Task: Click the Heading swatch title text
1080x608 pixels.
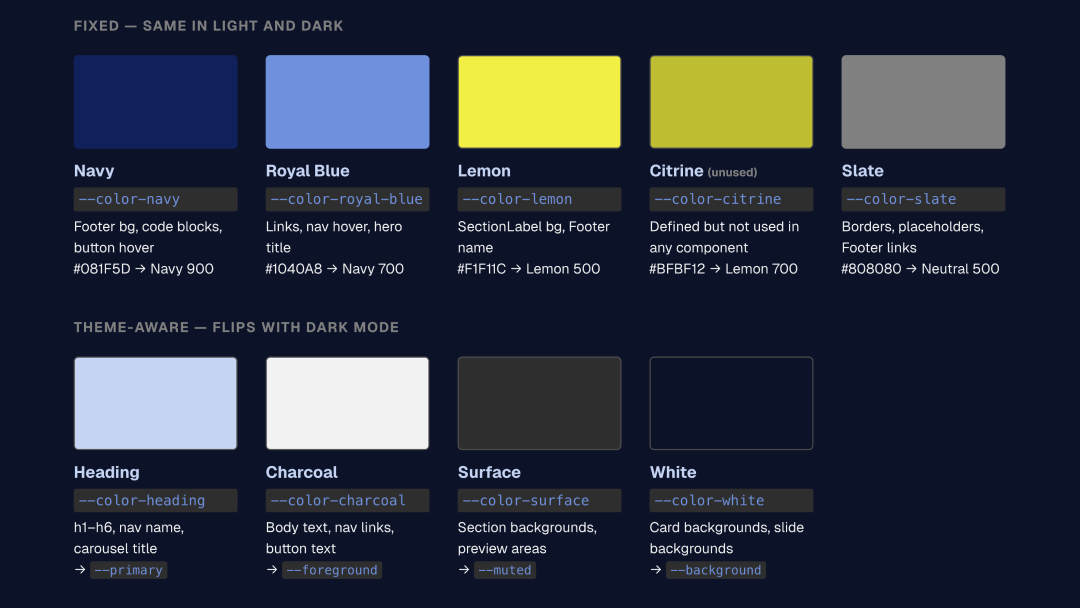Action: coord(107,472)
